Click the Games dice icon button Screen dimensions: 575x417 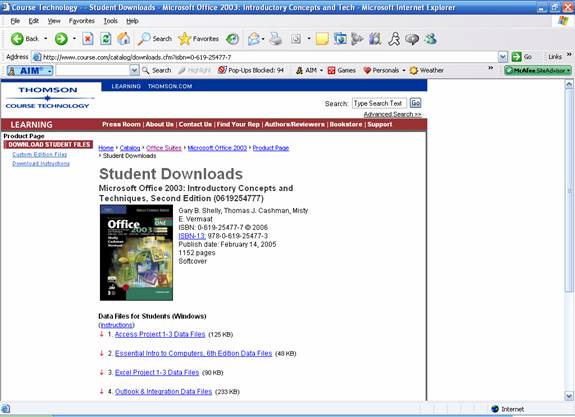(341, 70)
